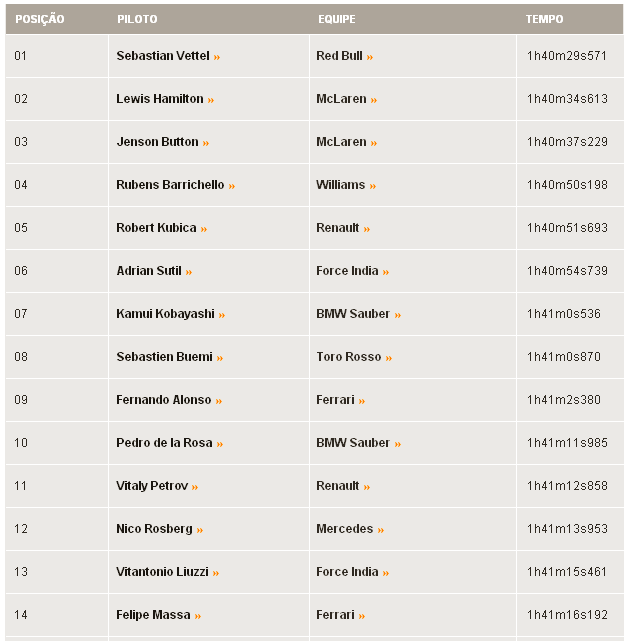Click the Pedro de la Rosa link
Screen dimensions: 624x641
tap(164, 443)
